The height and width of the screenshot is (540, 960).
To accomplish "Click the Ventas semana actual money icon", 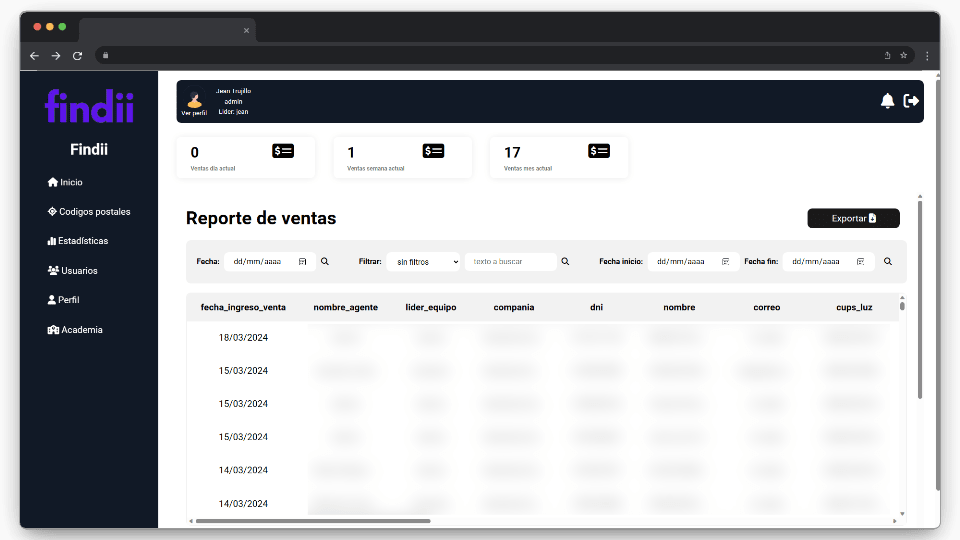I will tap(433, 151).
